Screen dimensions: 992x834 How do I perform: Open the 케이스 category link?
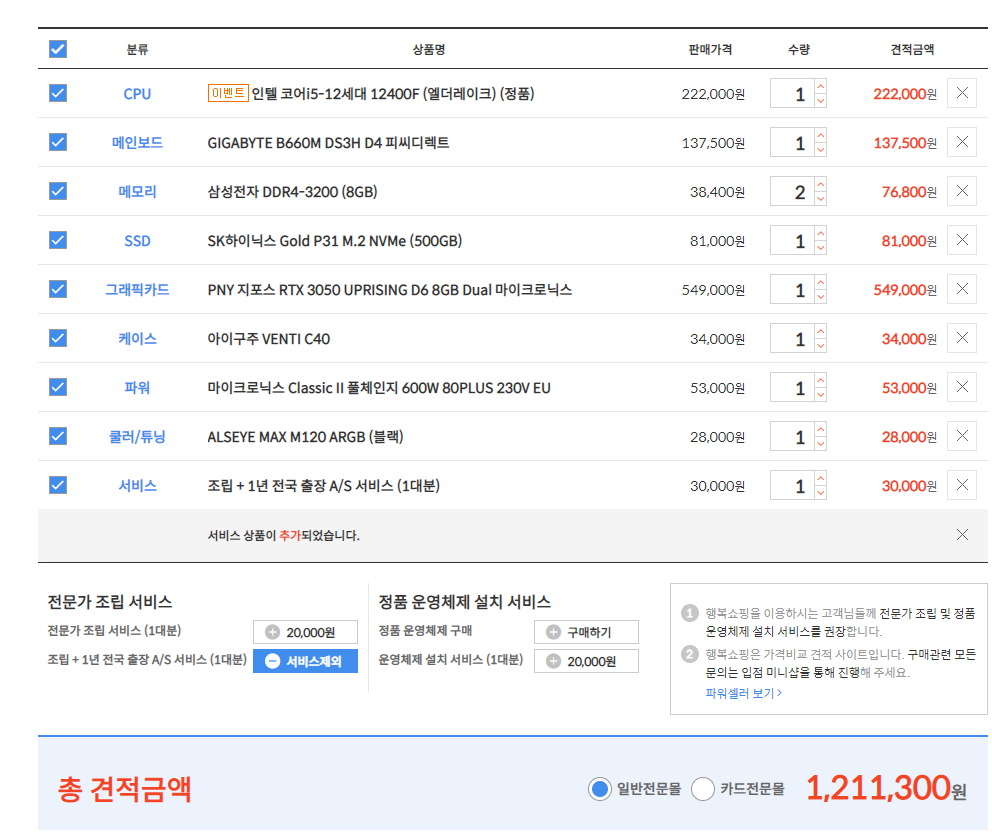tap(137, 339)
